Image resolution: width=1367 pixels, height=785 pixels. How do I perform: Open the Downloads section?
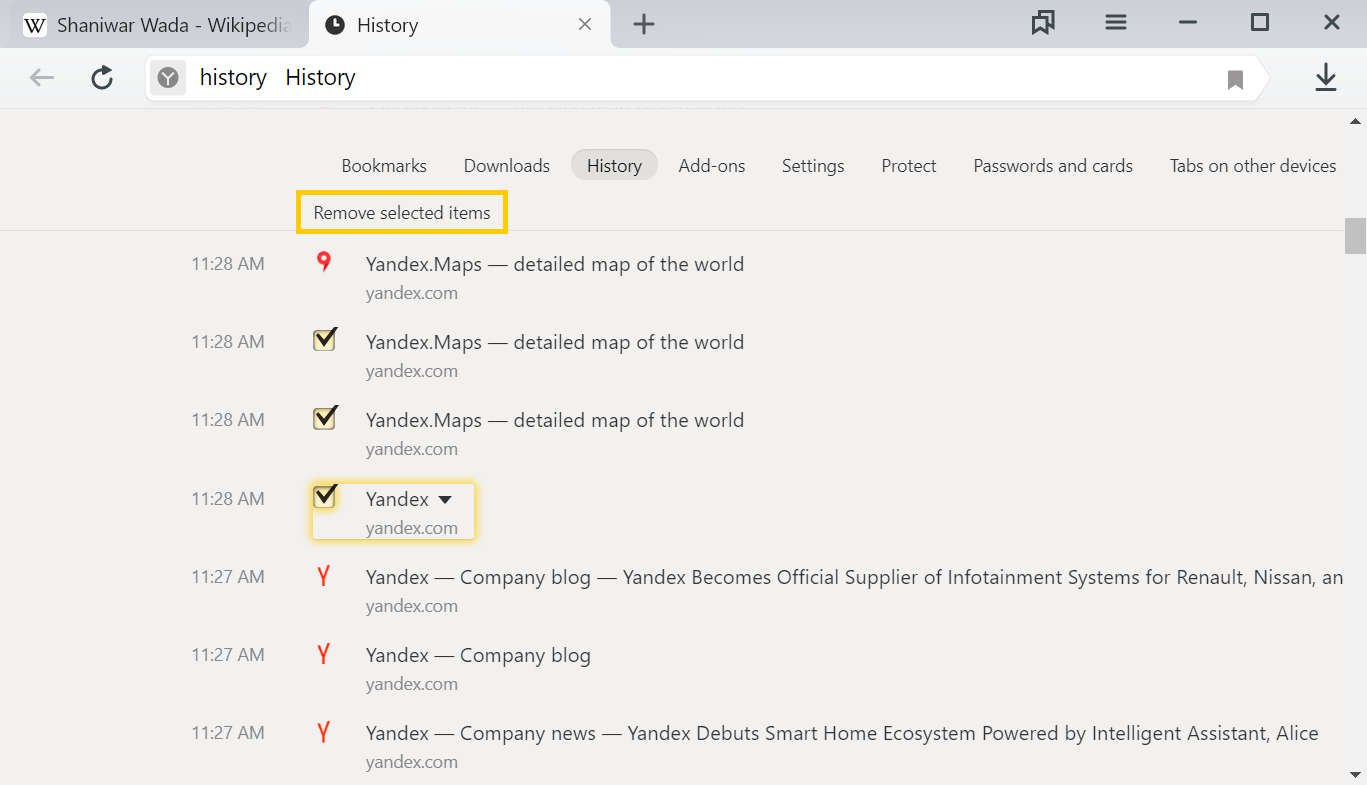507,166
